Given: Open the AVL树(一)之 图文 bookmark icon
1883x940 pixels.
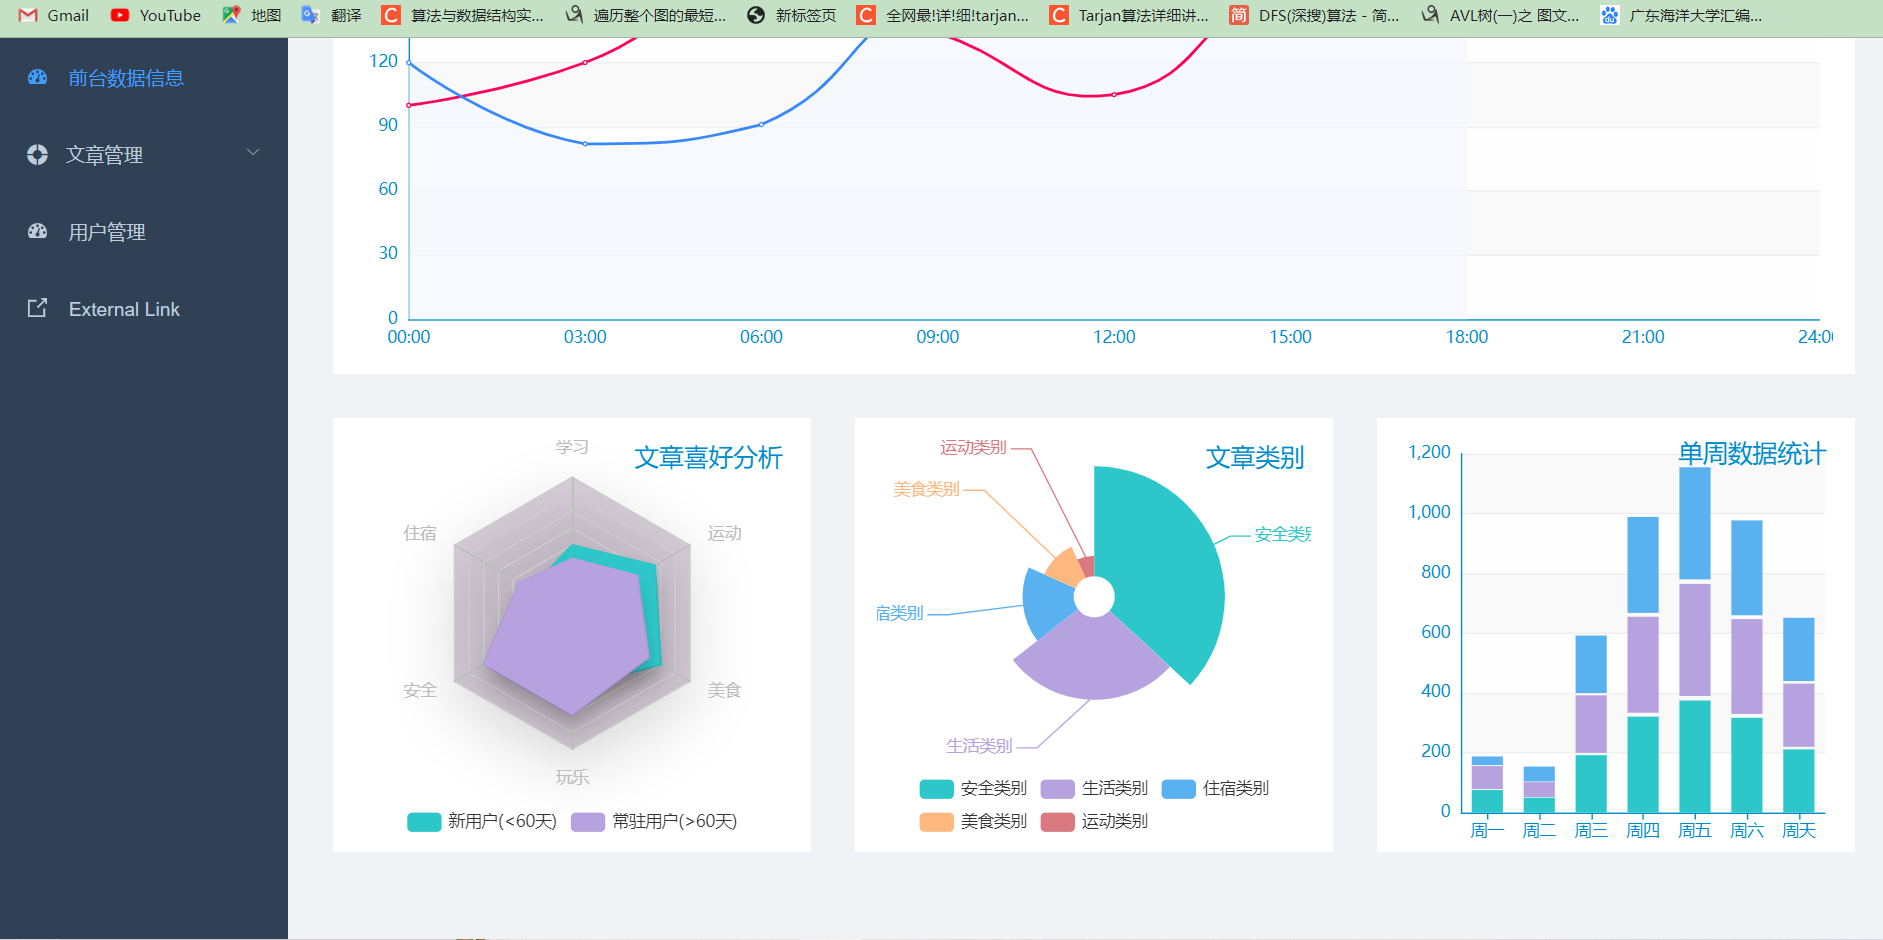Looking at the screenshot, I should pos(1430,15).
